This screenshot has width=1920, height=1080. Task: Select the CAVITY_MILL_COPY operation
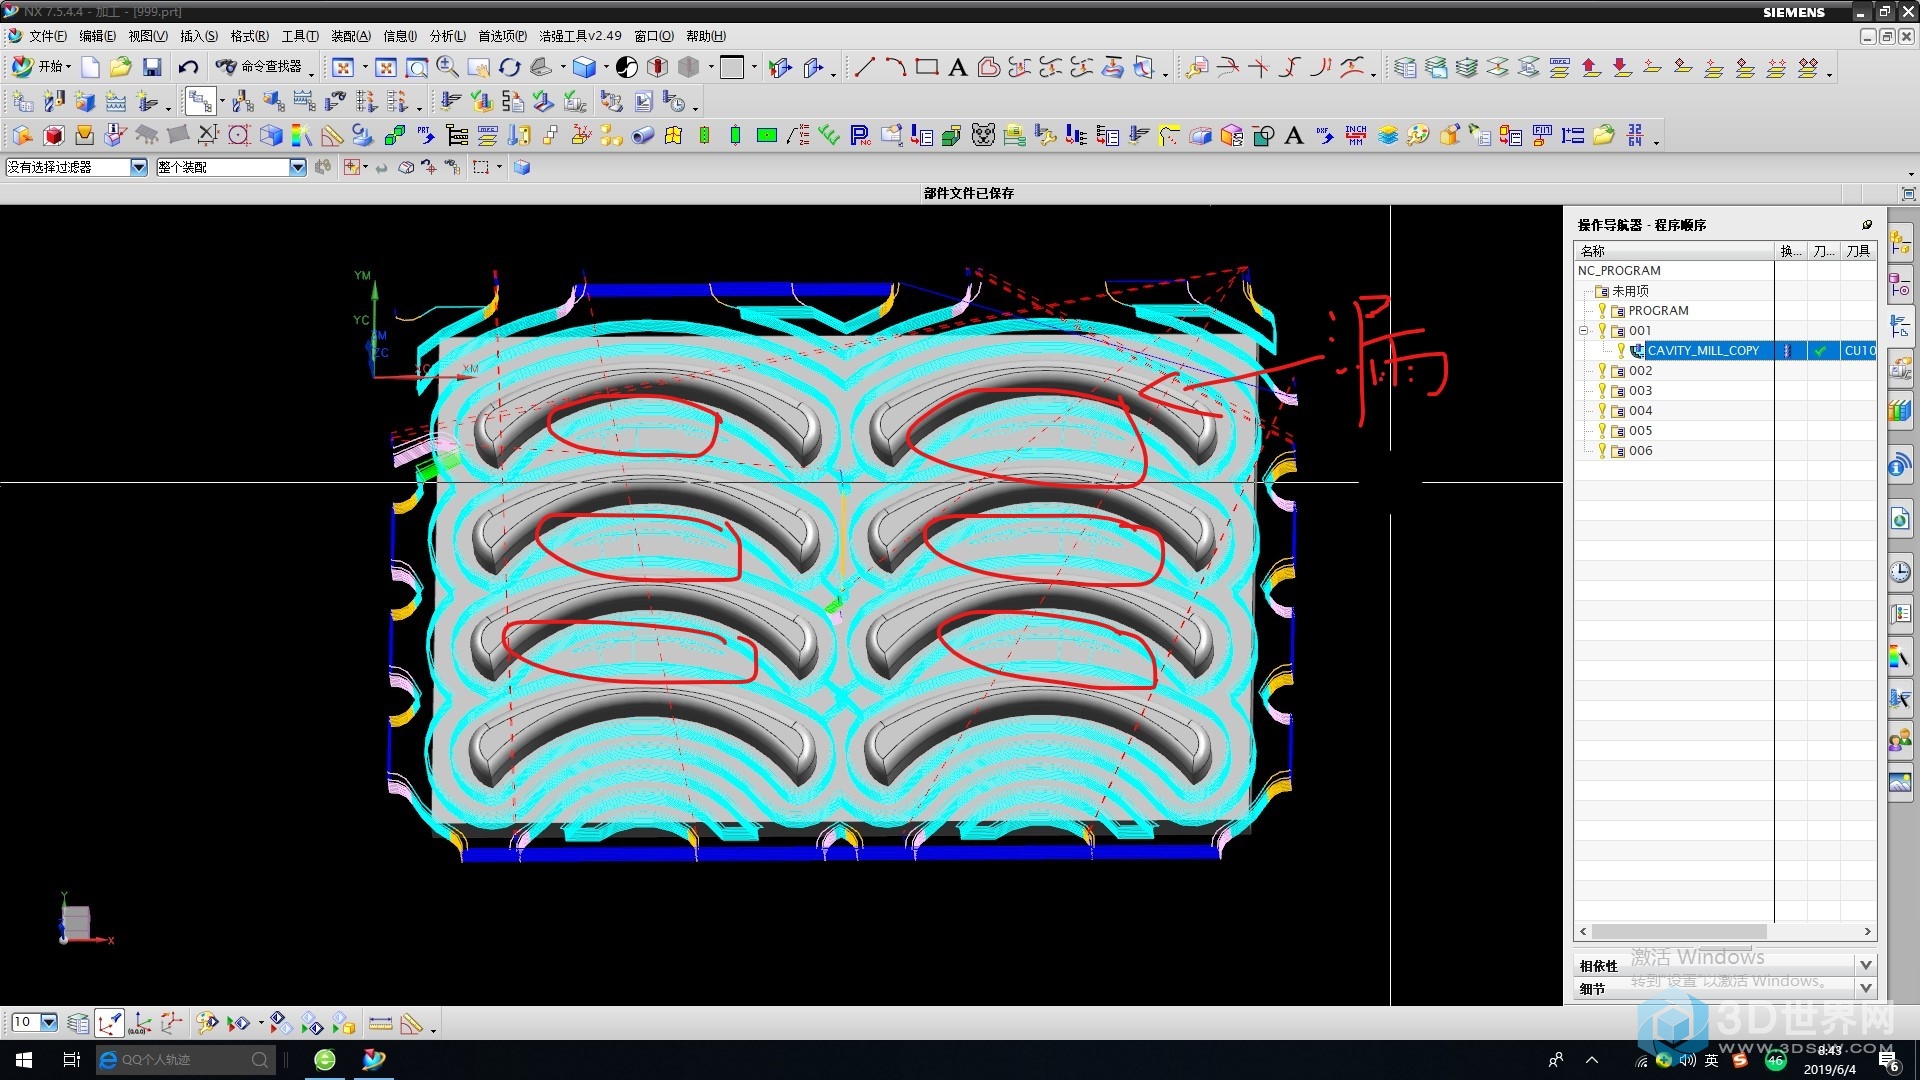pos(1702,351)
